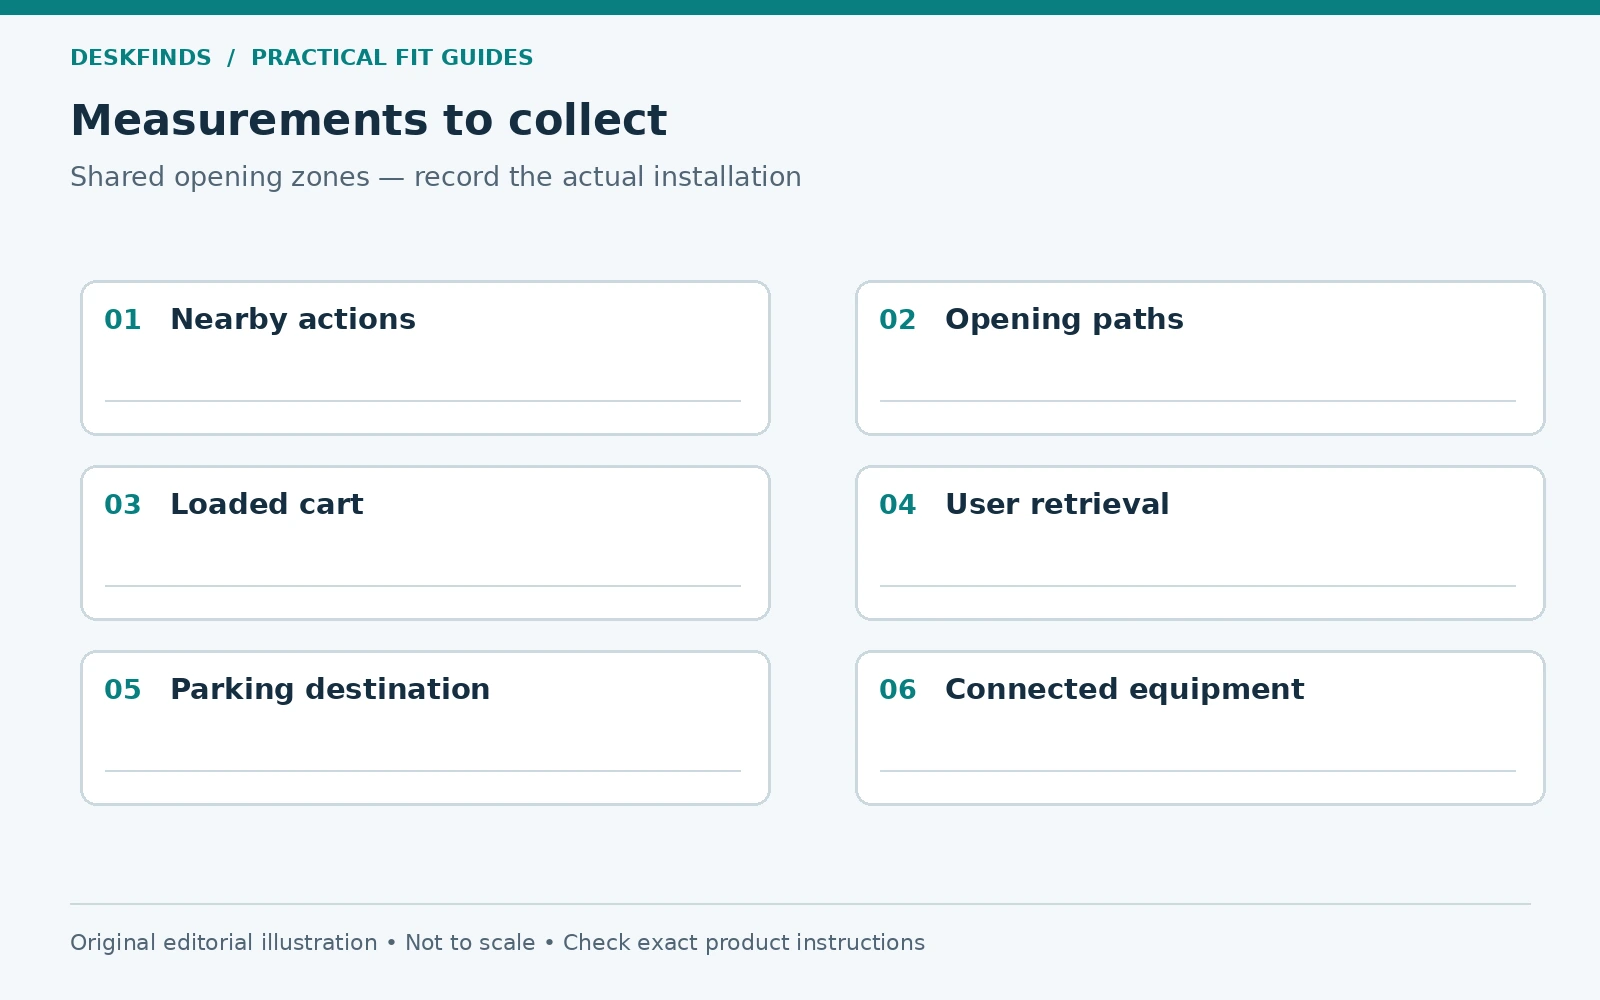Viewport: 1600px width, 1000px height.
Task: Click the User retrieval heading
Action: coord(1057,504)
